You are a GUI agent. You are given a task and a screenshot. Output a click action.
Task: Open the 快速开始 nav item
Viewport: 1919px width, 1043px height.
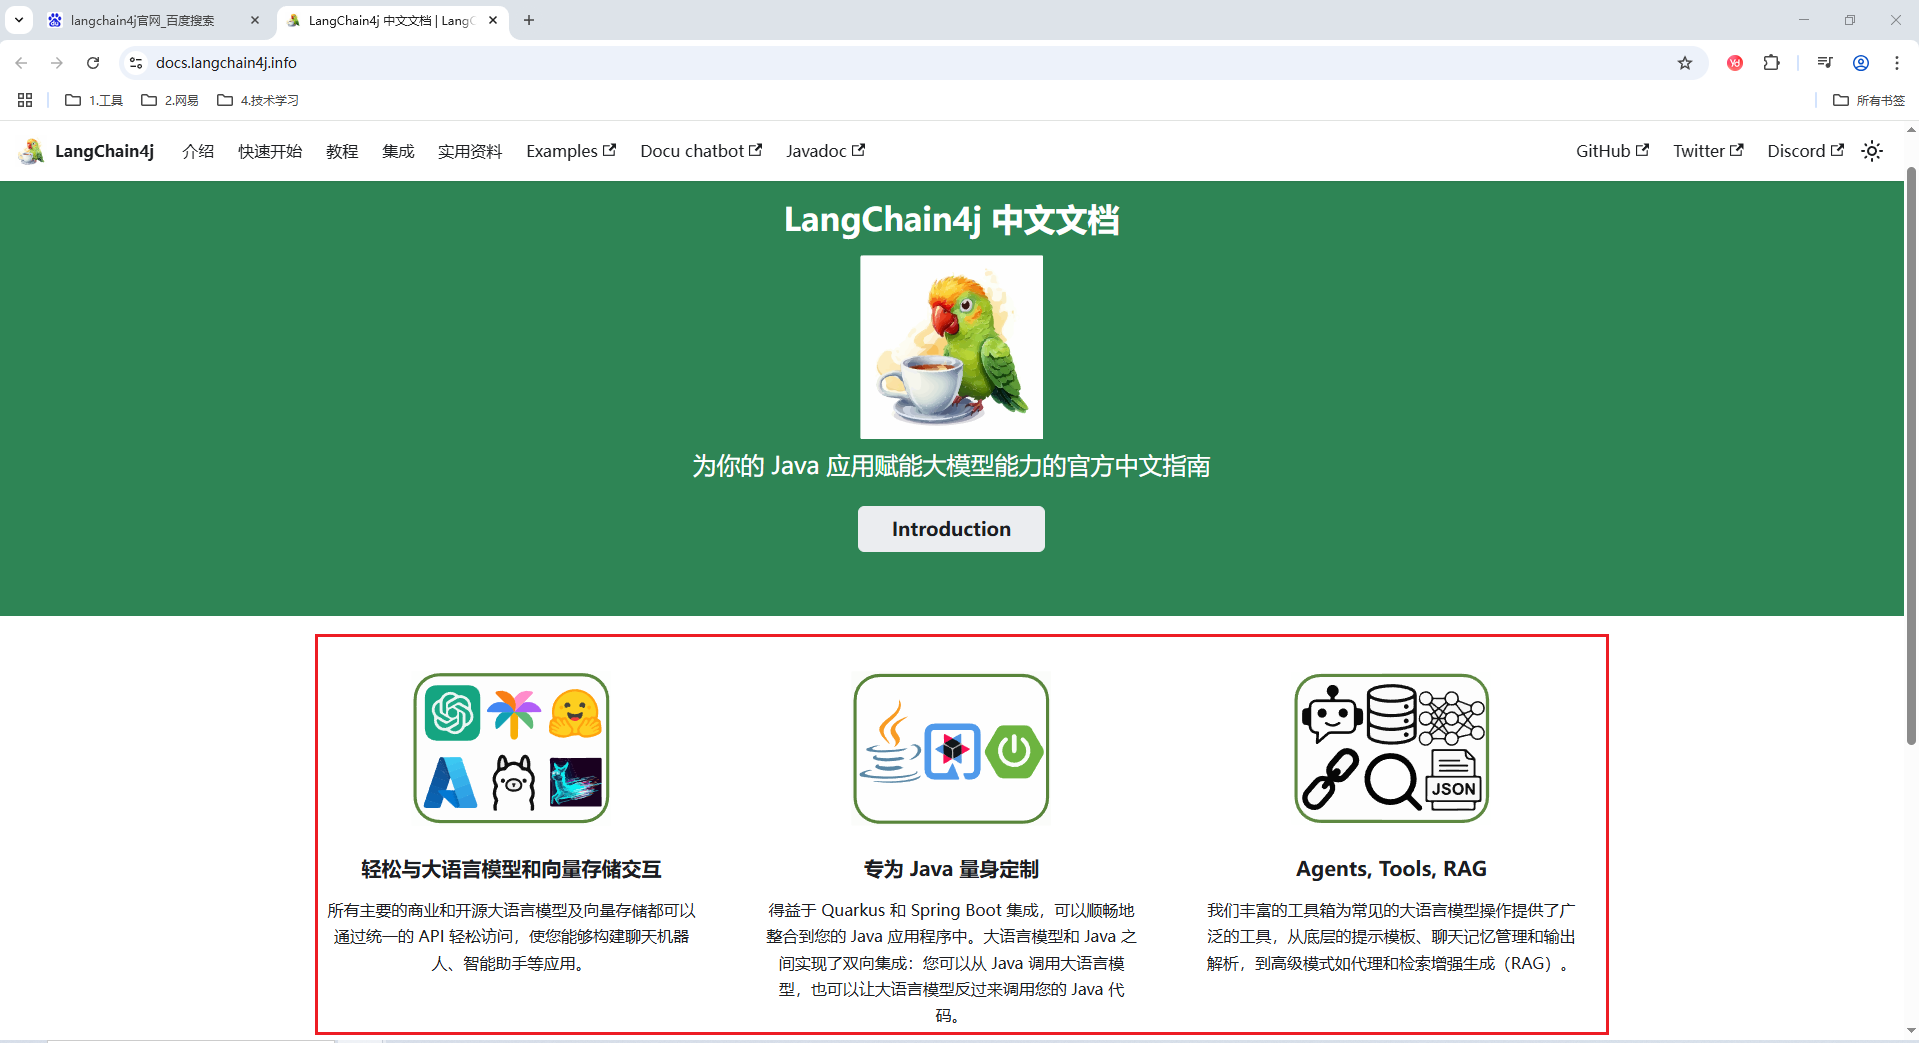[270, 151]
